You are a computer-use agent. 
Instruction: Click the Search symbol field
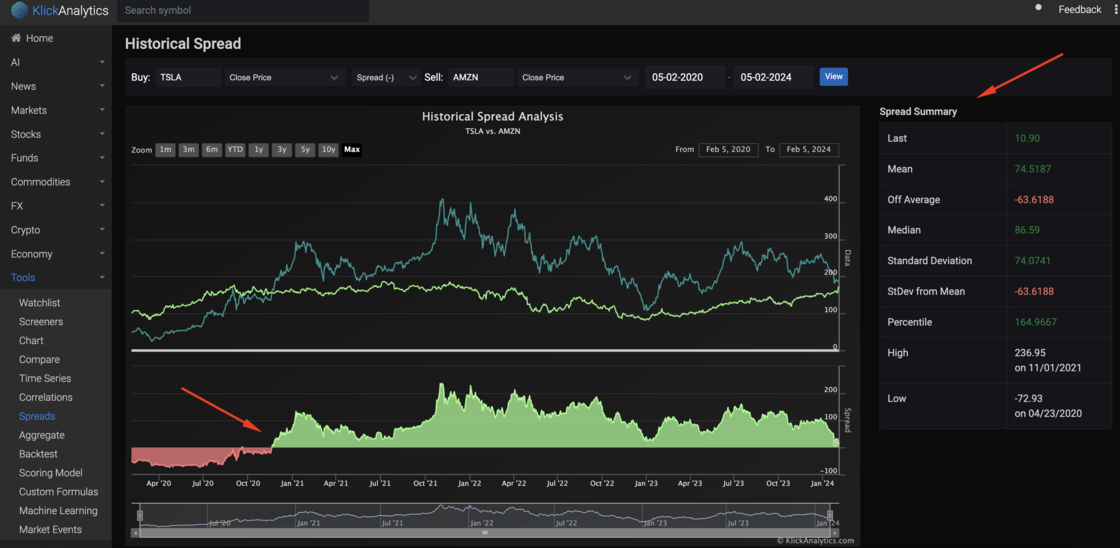click(243, 11)
